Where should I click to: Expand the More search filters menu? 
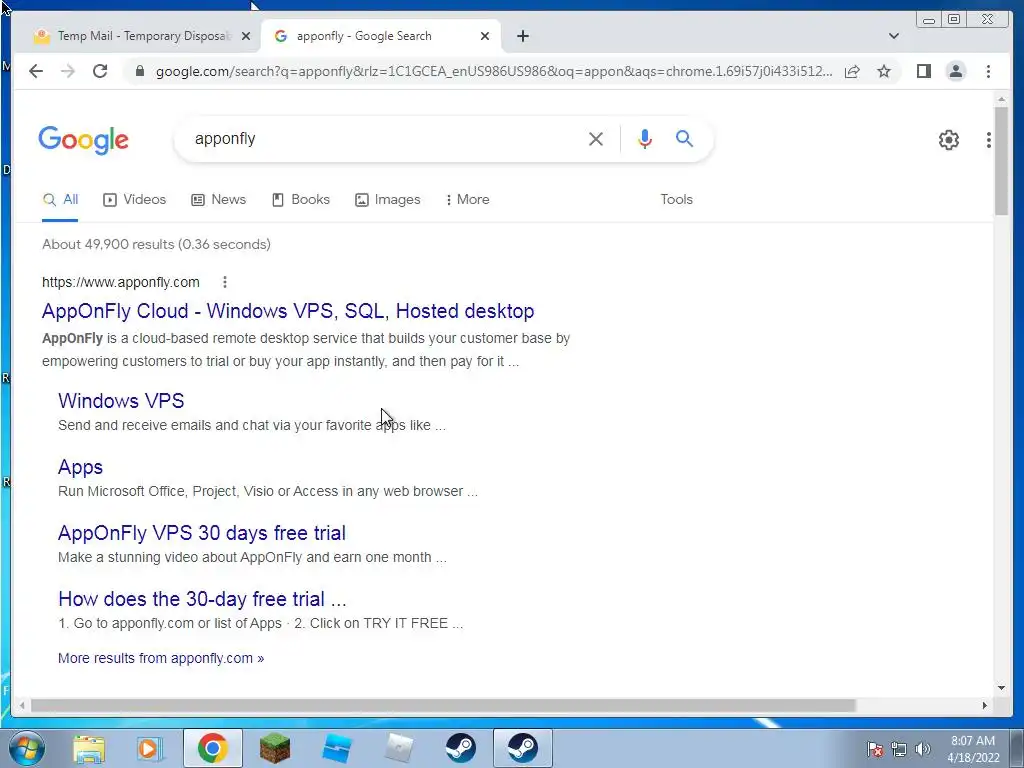467,200
